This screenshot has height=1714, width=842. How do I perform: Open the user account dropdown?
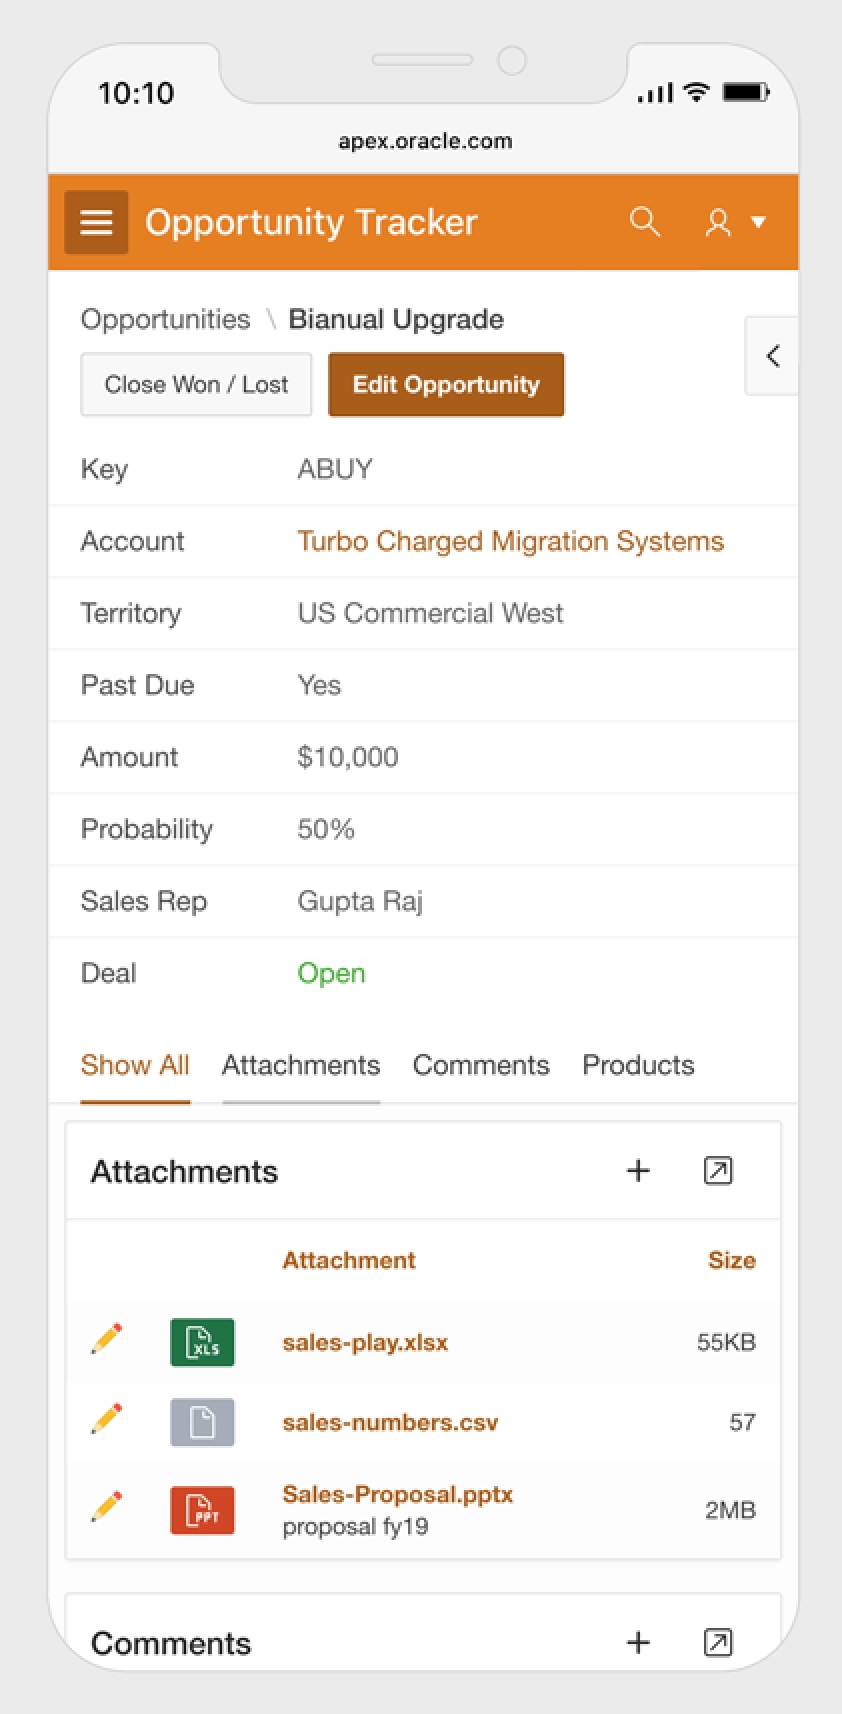[x=735, y=222]
